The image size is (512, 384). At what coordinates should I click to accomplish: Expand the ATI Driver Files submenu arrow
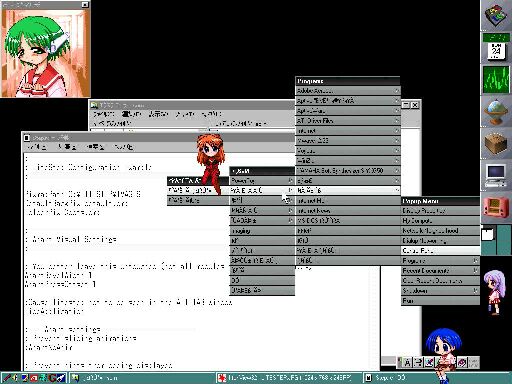(x=397, y=120)
